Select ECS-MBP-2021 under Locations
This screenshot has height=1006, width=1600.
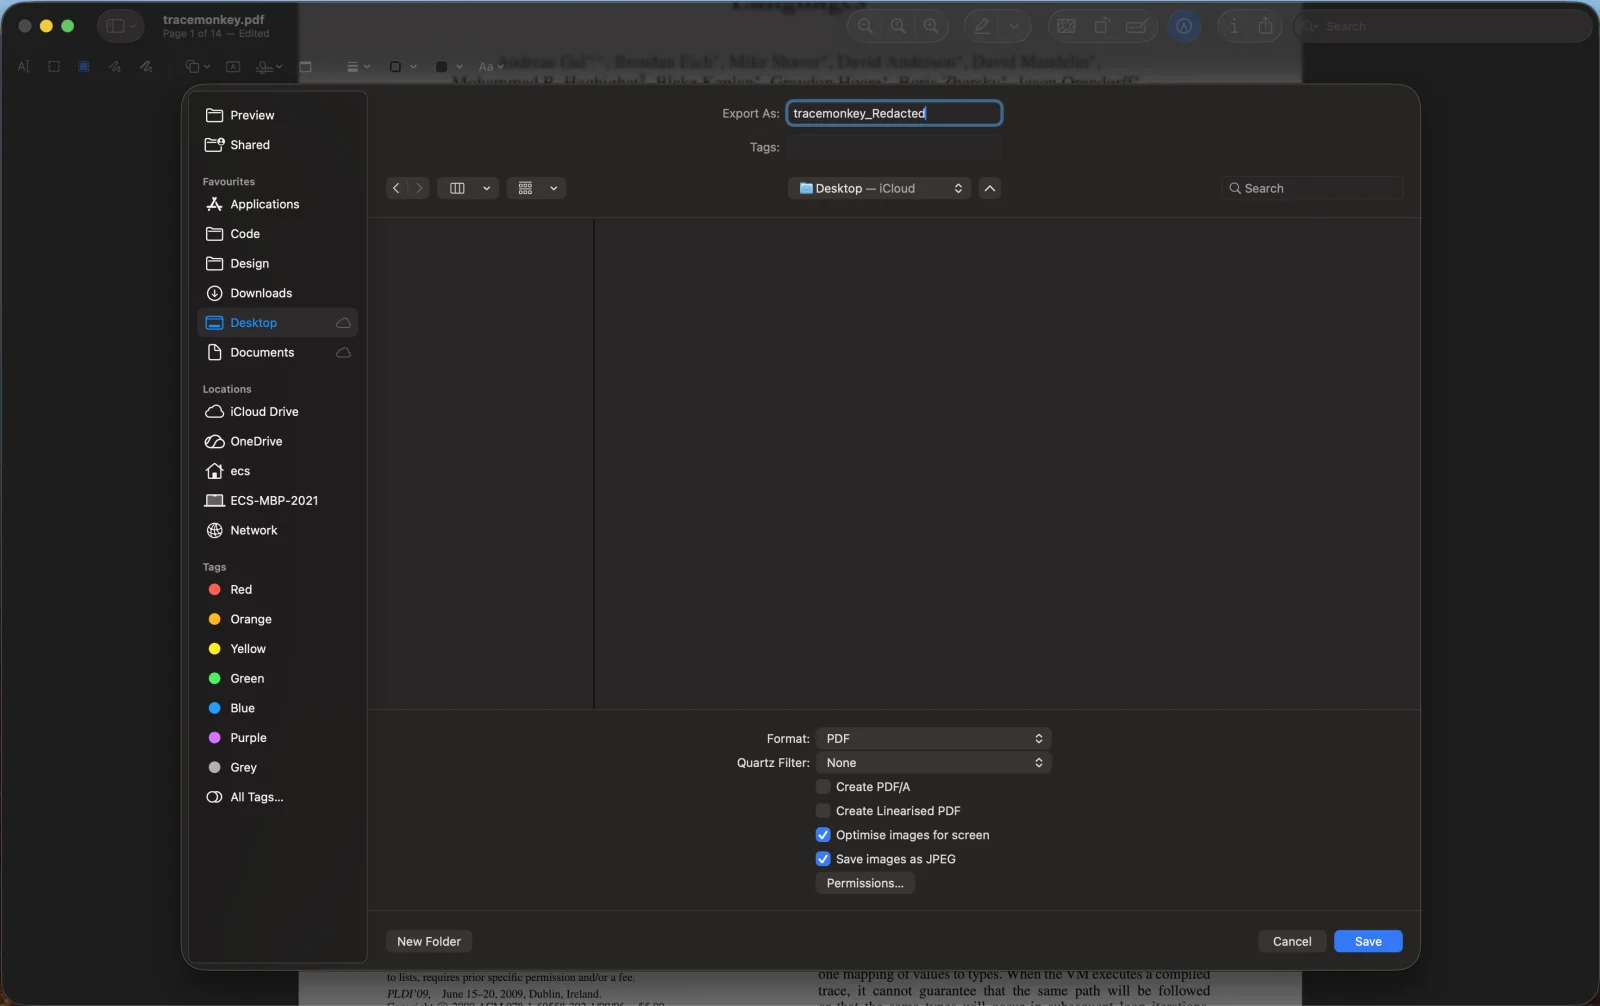tap(277, 501)
